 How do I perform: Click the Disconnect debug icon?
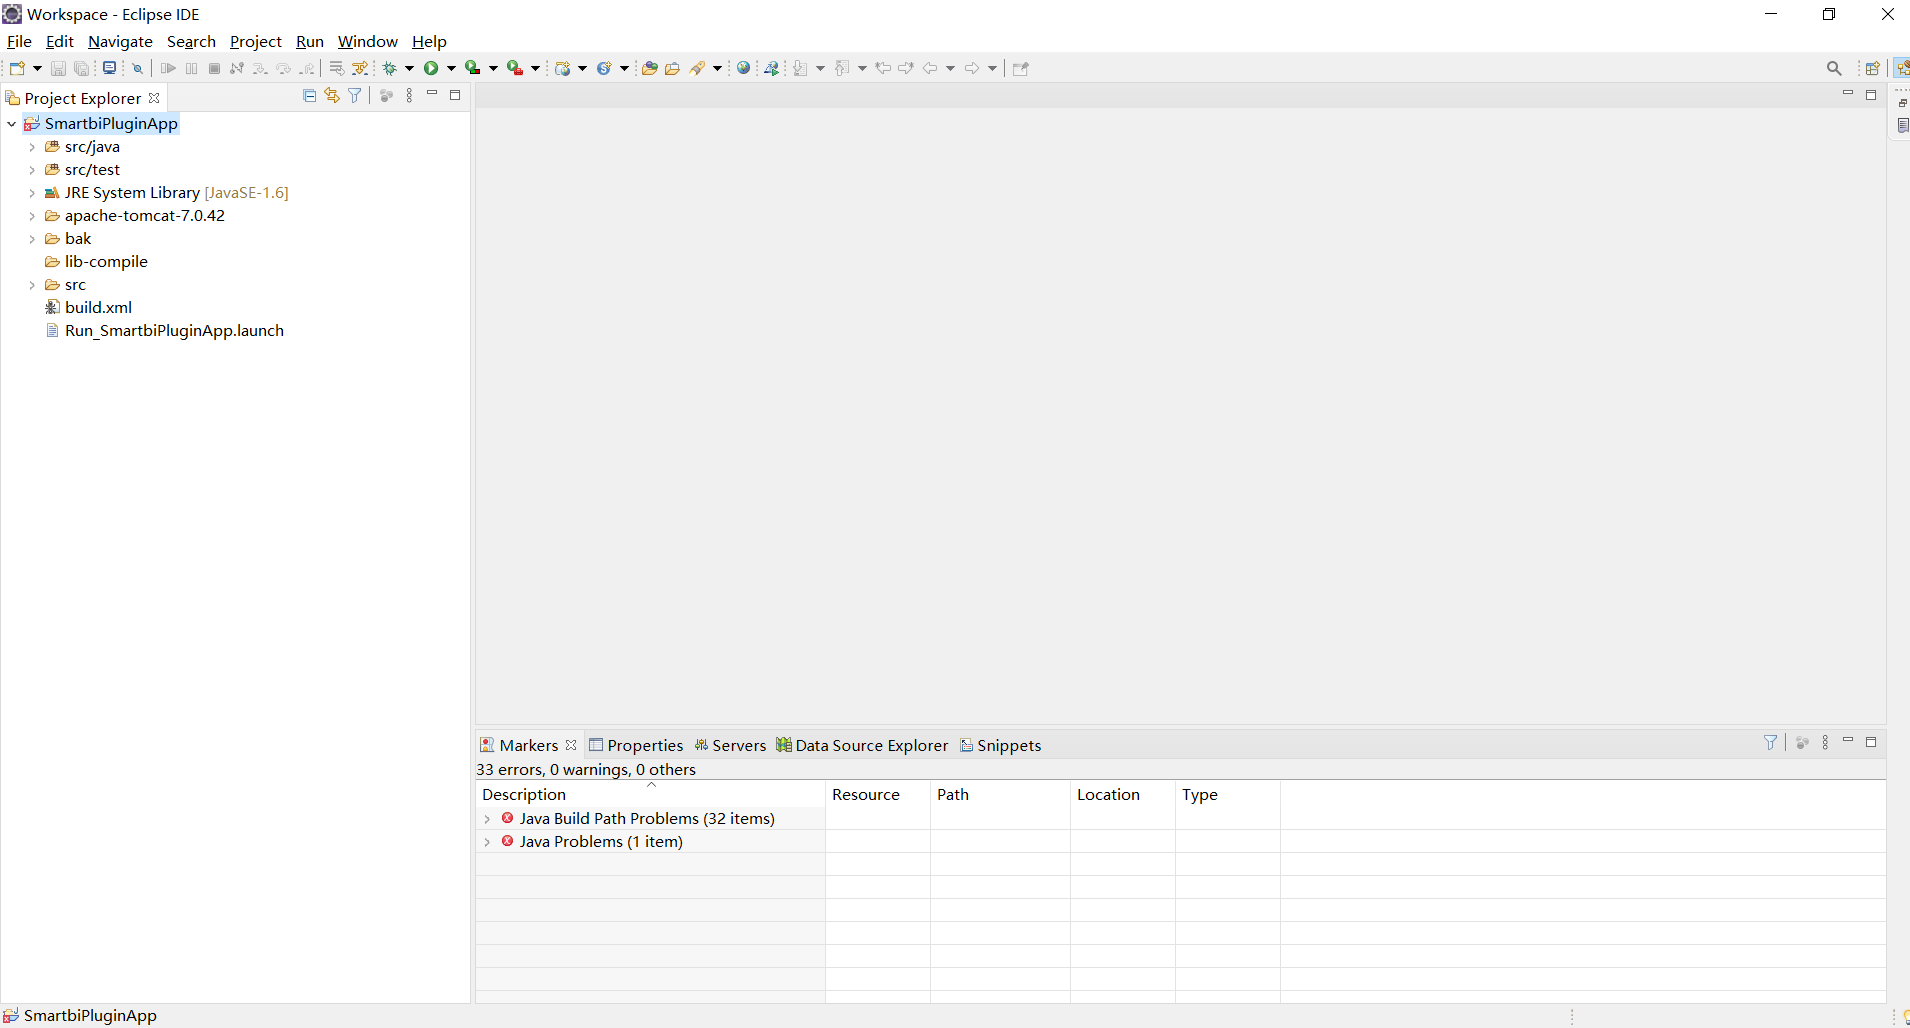[237, 68]
